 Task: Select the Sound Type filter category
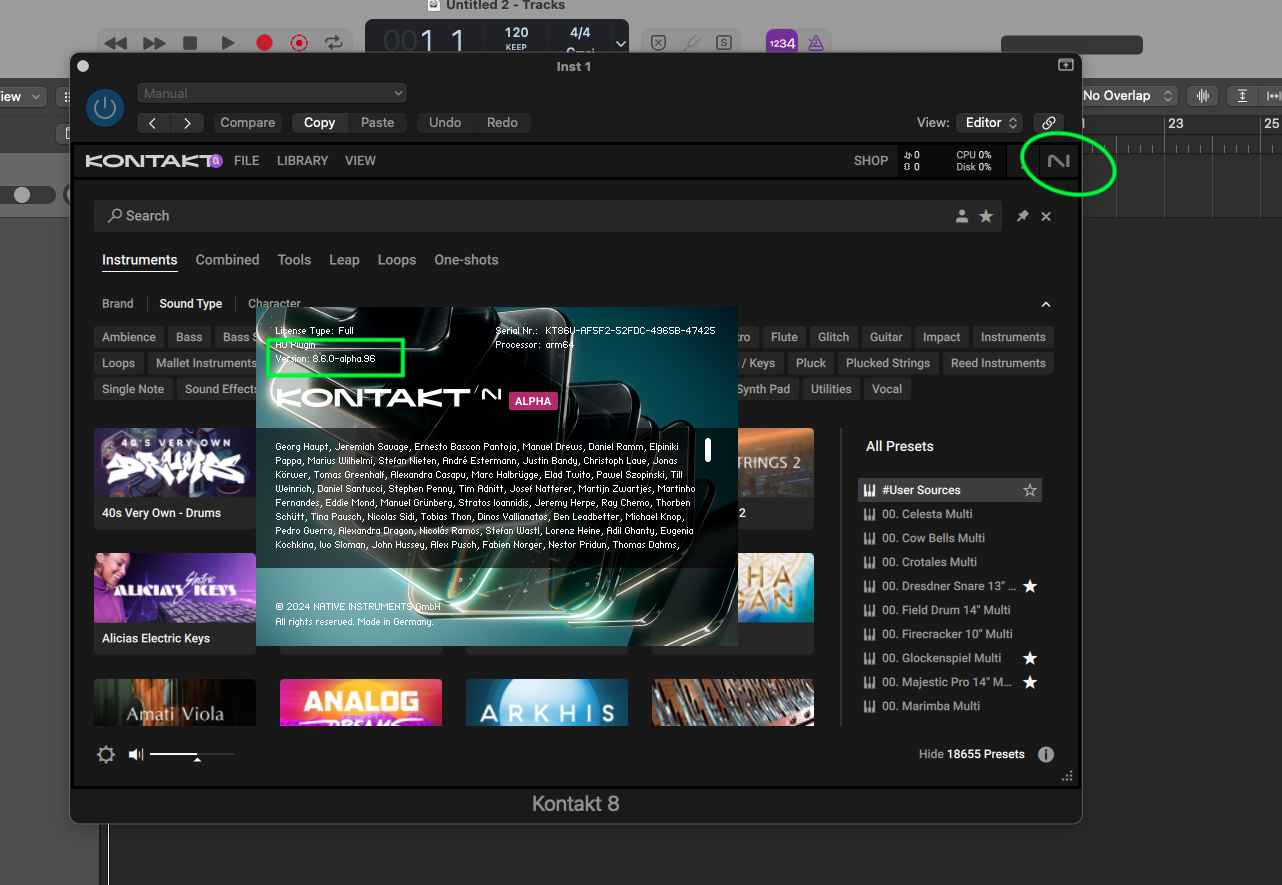[x=190, y=304]
